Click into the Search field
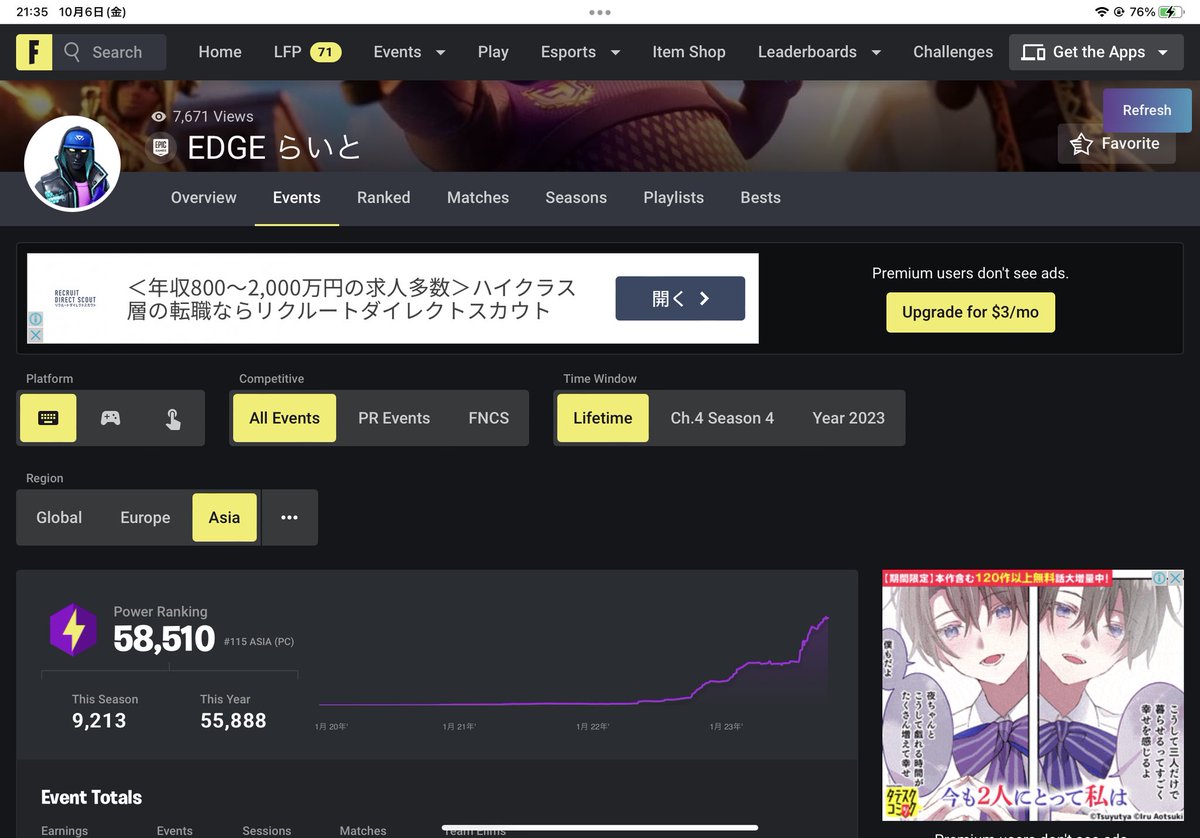 point(110,52)
